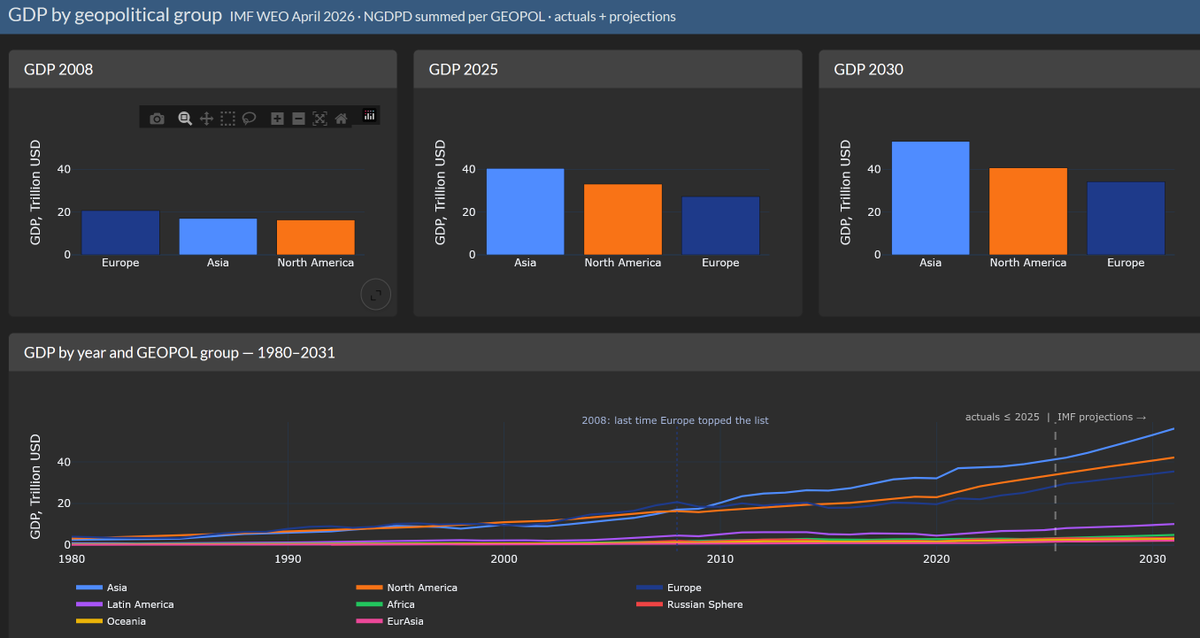The image size is (1200, 638).
Task: Select the Box Select tool in GDP 2008 modebar
Action: [228, 118]
